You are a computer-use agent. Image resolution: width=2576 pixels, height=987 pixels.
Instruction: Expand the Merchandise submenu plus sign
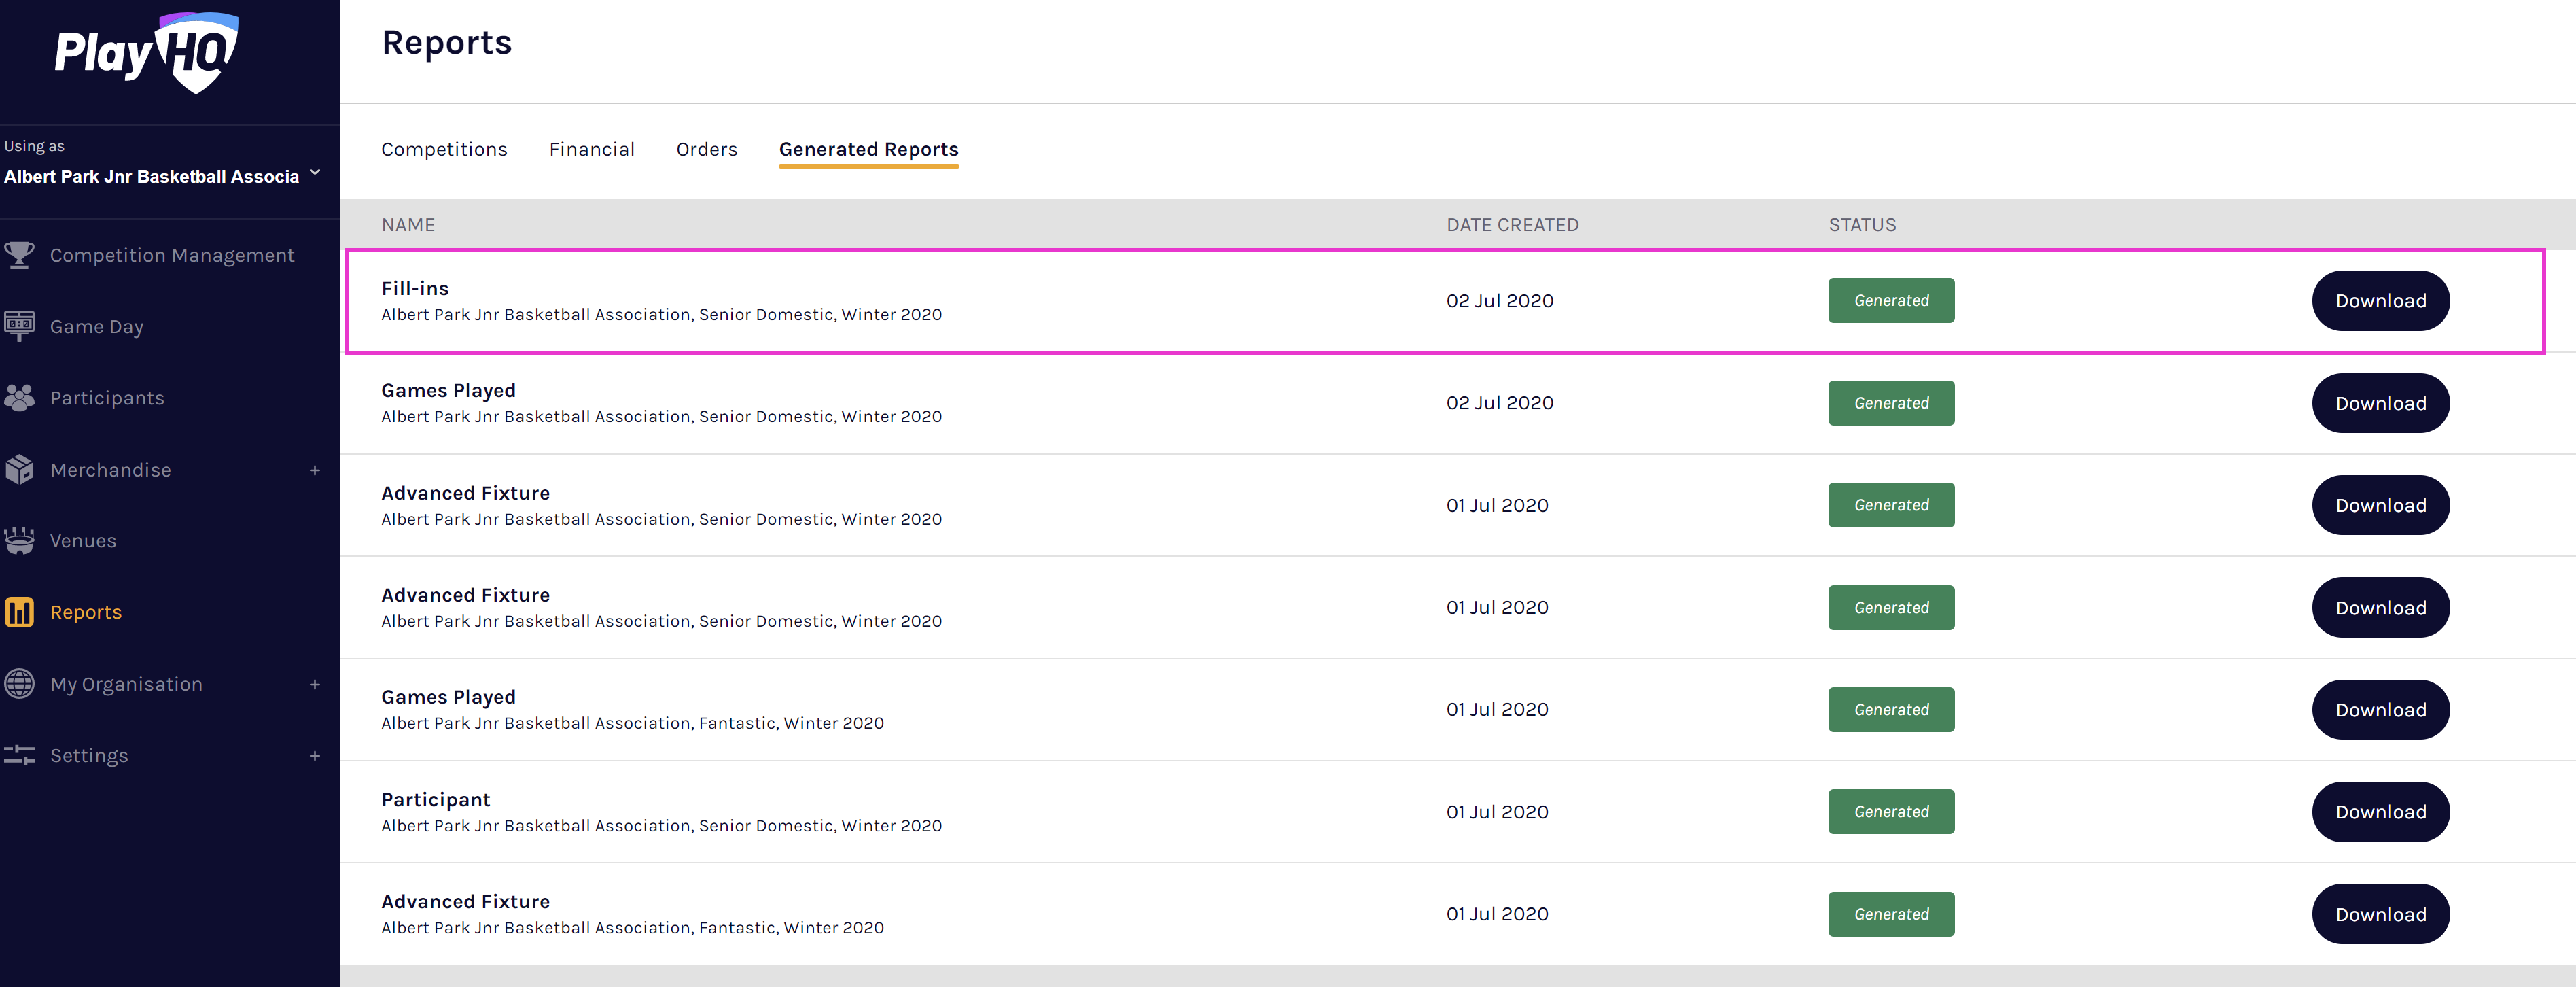pos(314,470)
